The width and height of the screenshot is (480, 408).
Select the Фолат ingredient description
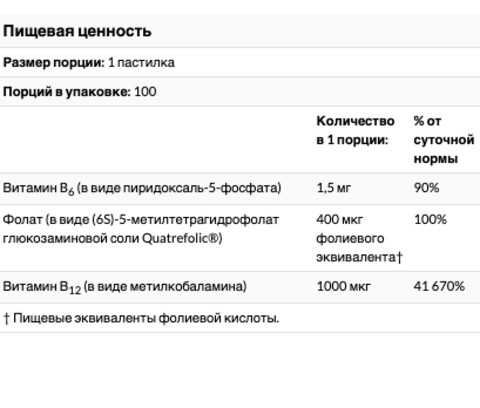point(141,229)
